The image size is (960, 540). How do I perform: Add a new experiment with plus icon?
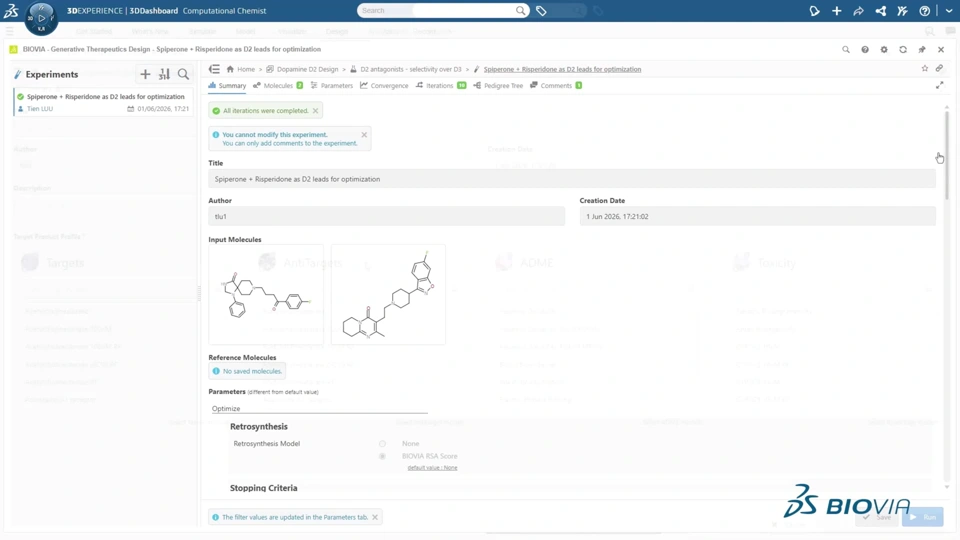tap(145, 74)
